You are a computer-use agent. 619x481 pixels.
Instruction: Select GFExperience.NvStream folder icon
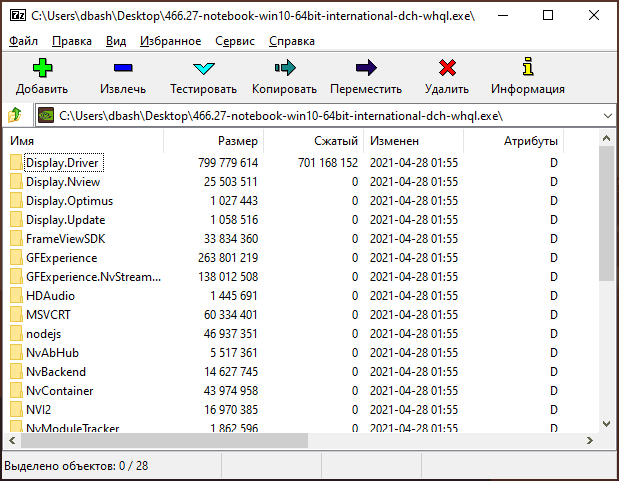point(16,276)
